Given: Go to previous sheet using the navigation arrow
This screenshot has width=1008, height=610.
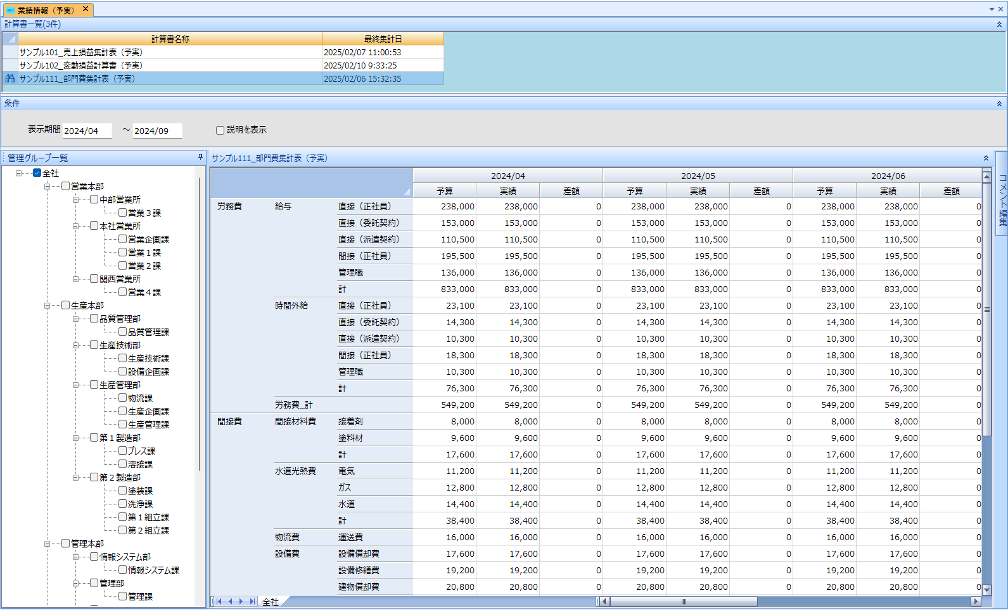Looking at the screenshot, I should [230, 602].
